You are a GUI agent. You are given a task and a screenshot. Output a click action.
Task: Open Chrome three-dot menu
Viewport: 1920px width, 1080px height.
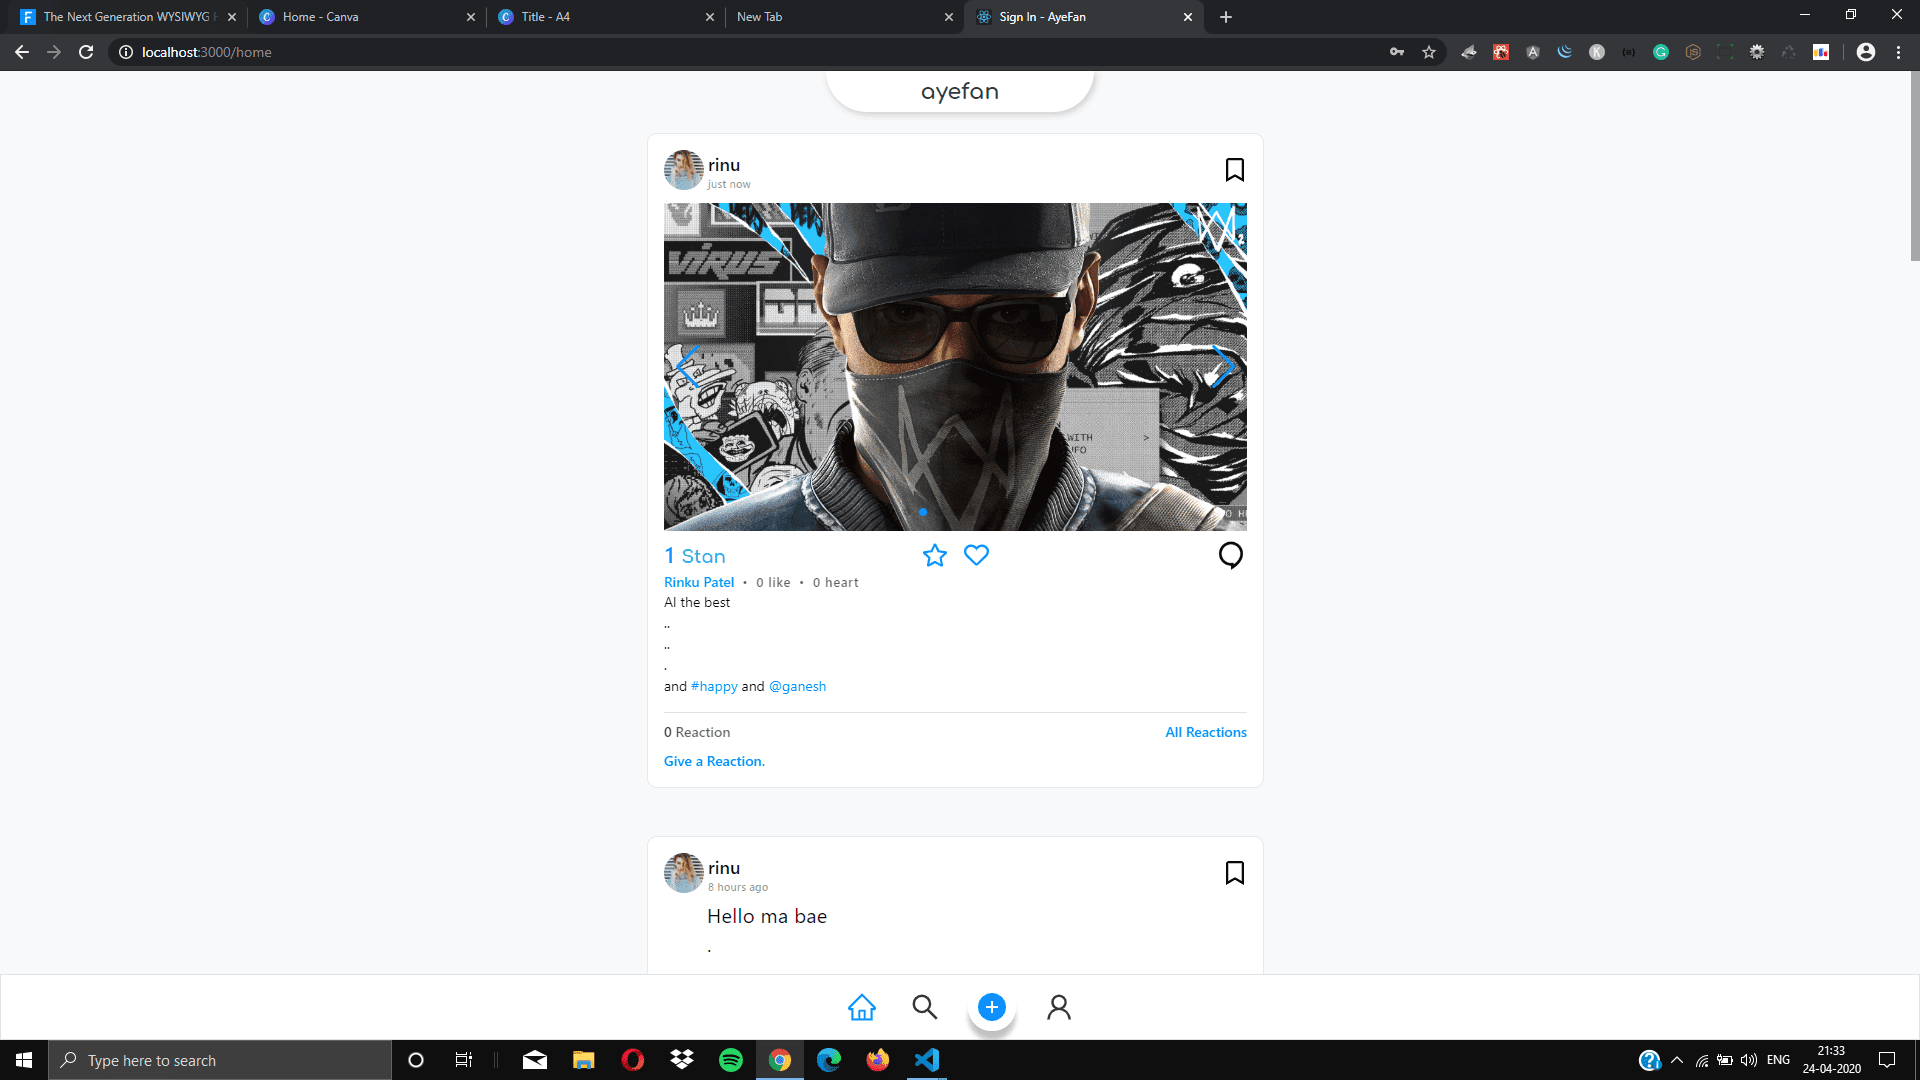click(x=1898, y=52)
